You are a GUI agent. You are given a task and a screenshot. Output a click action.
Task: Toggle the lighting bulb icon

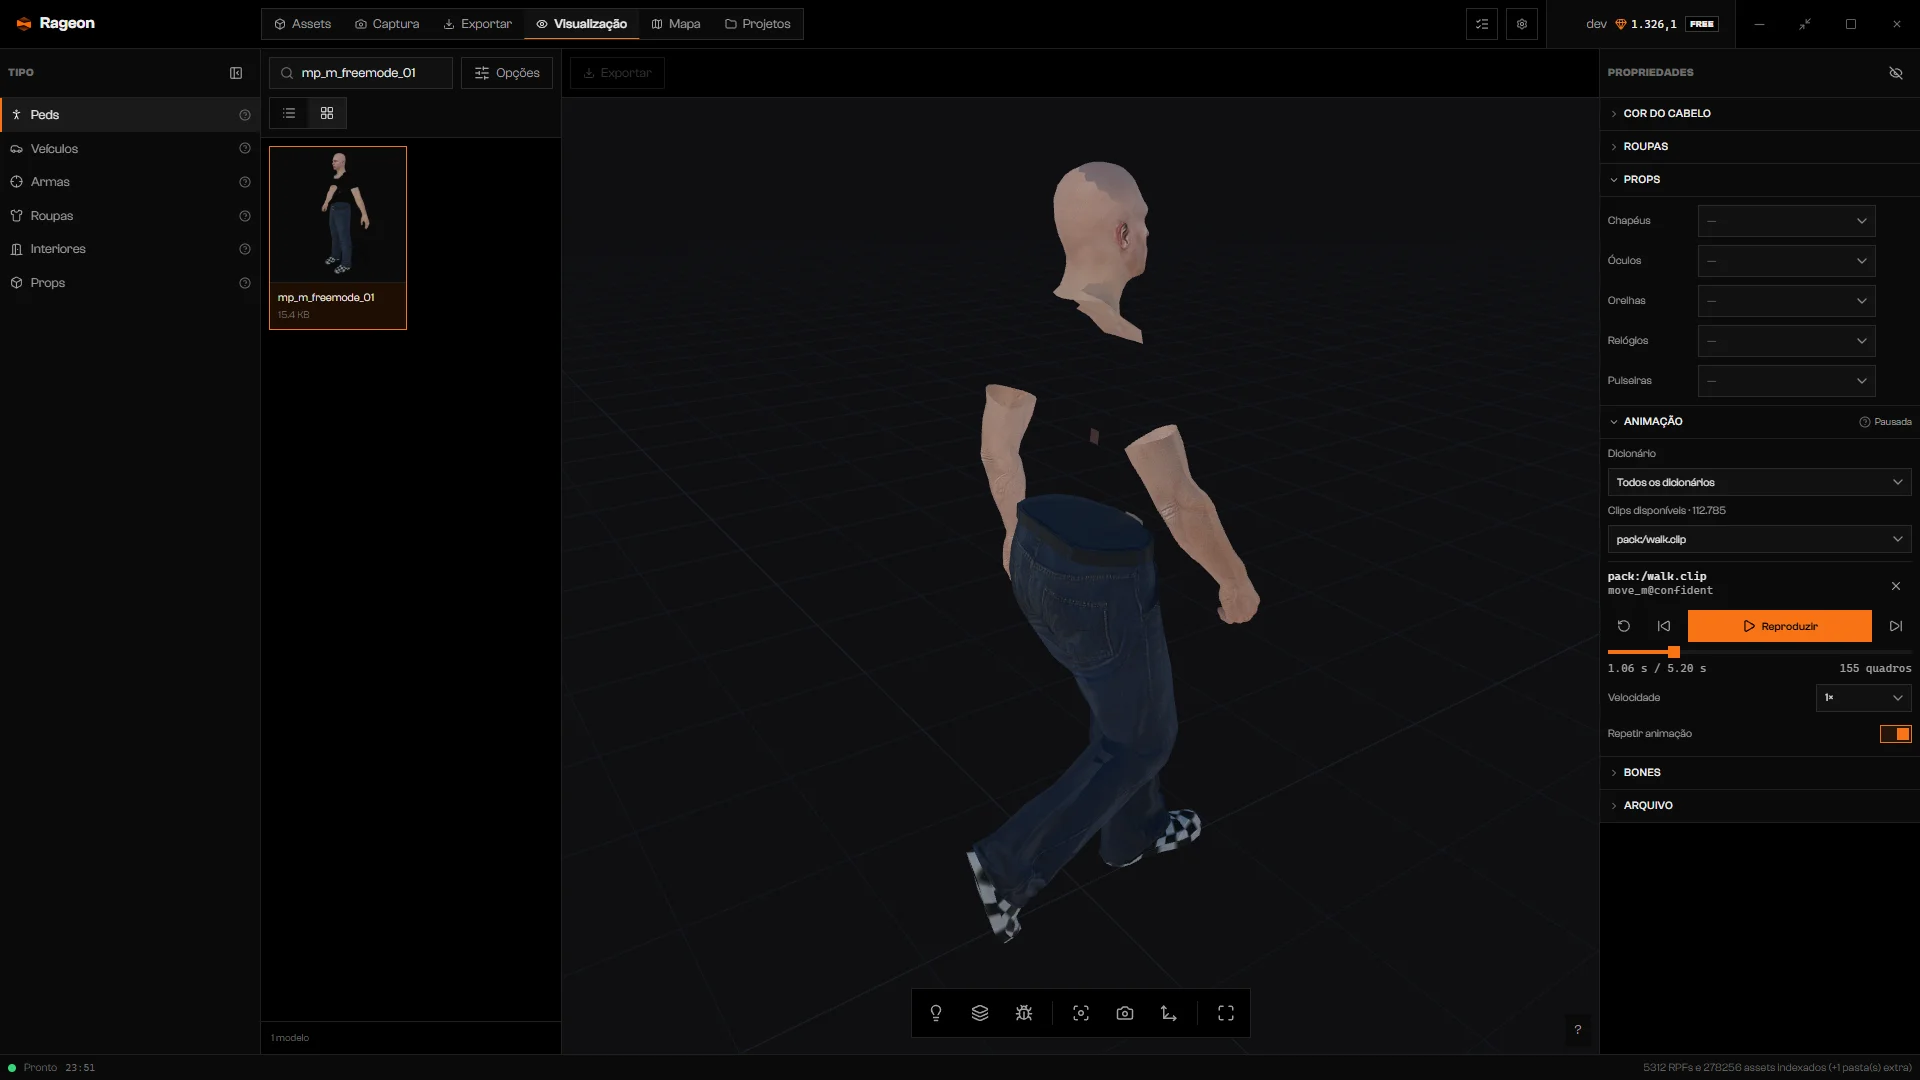[x=936, y=1013]
